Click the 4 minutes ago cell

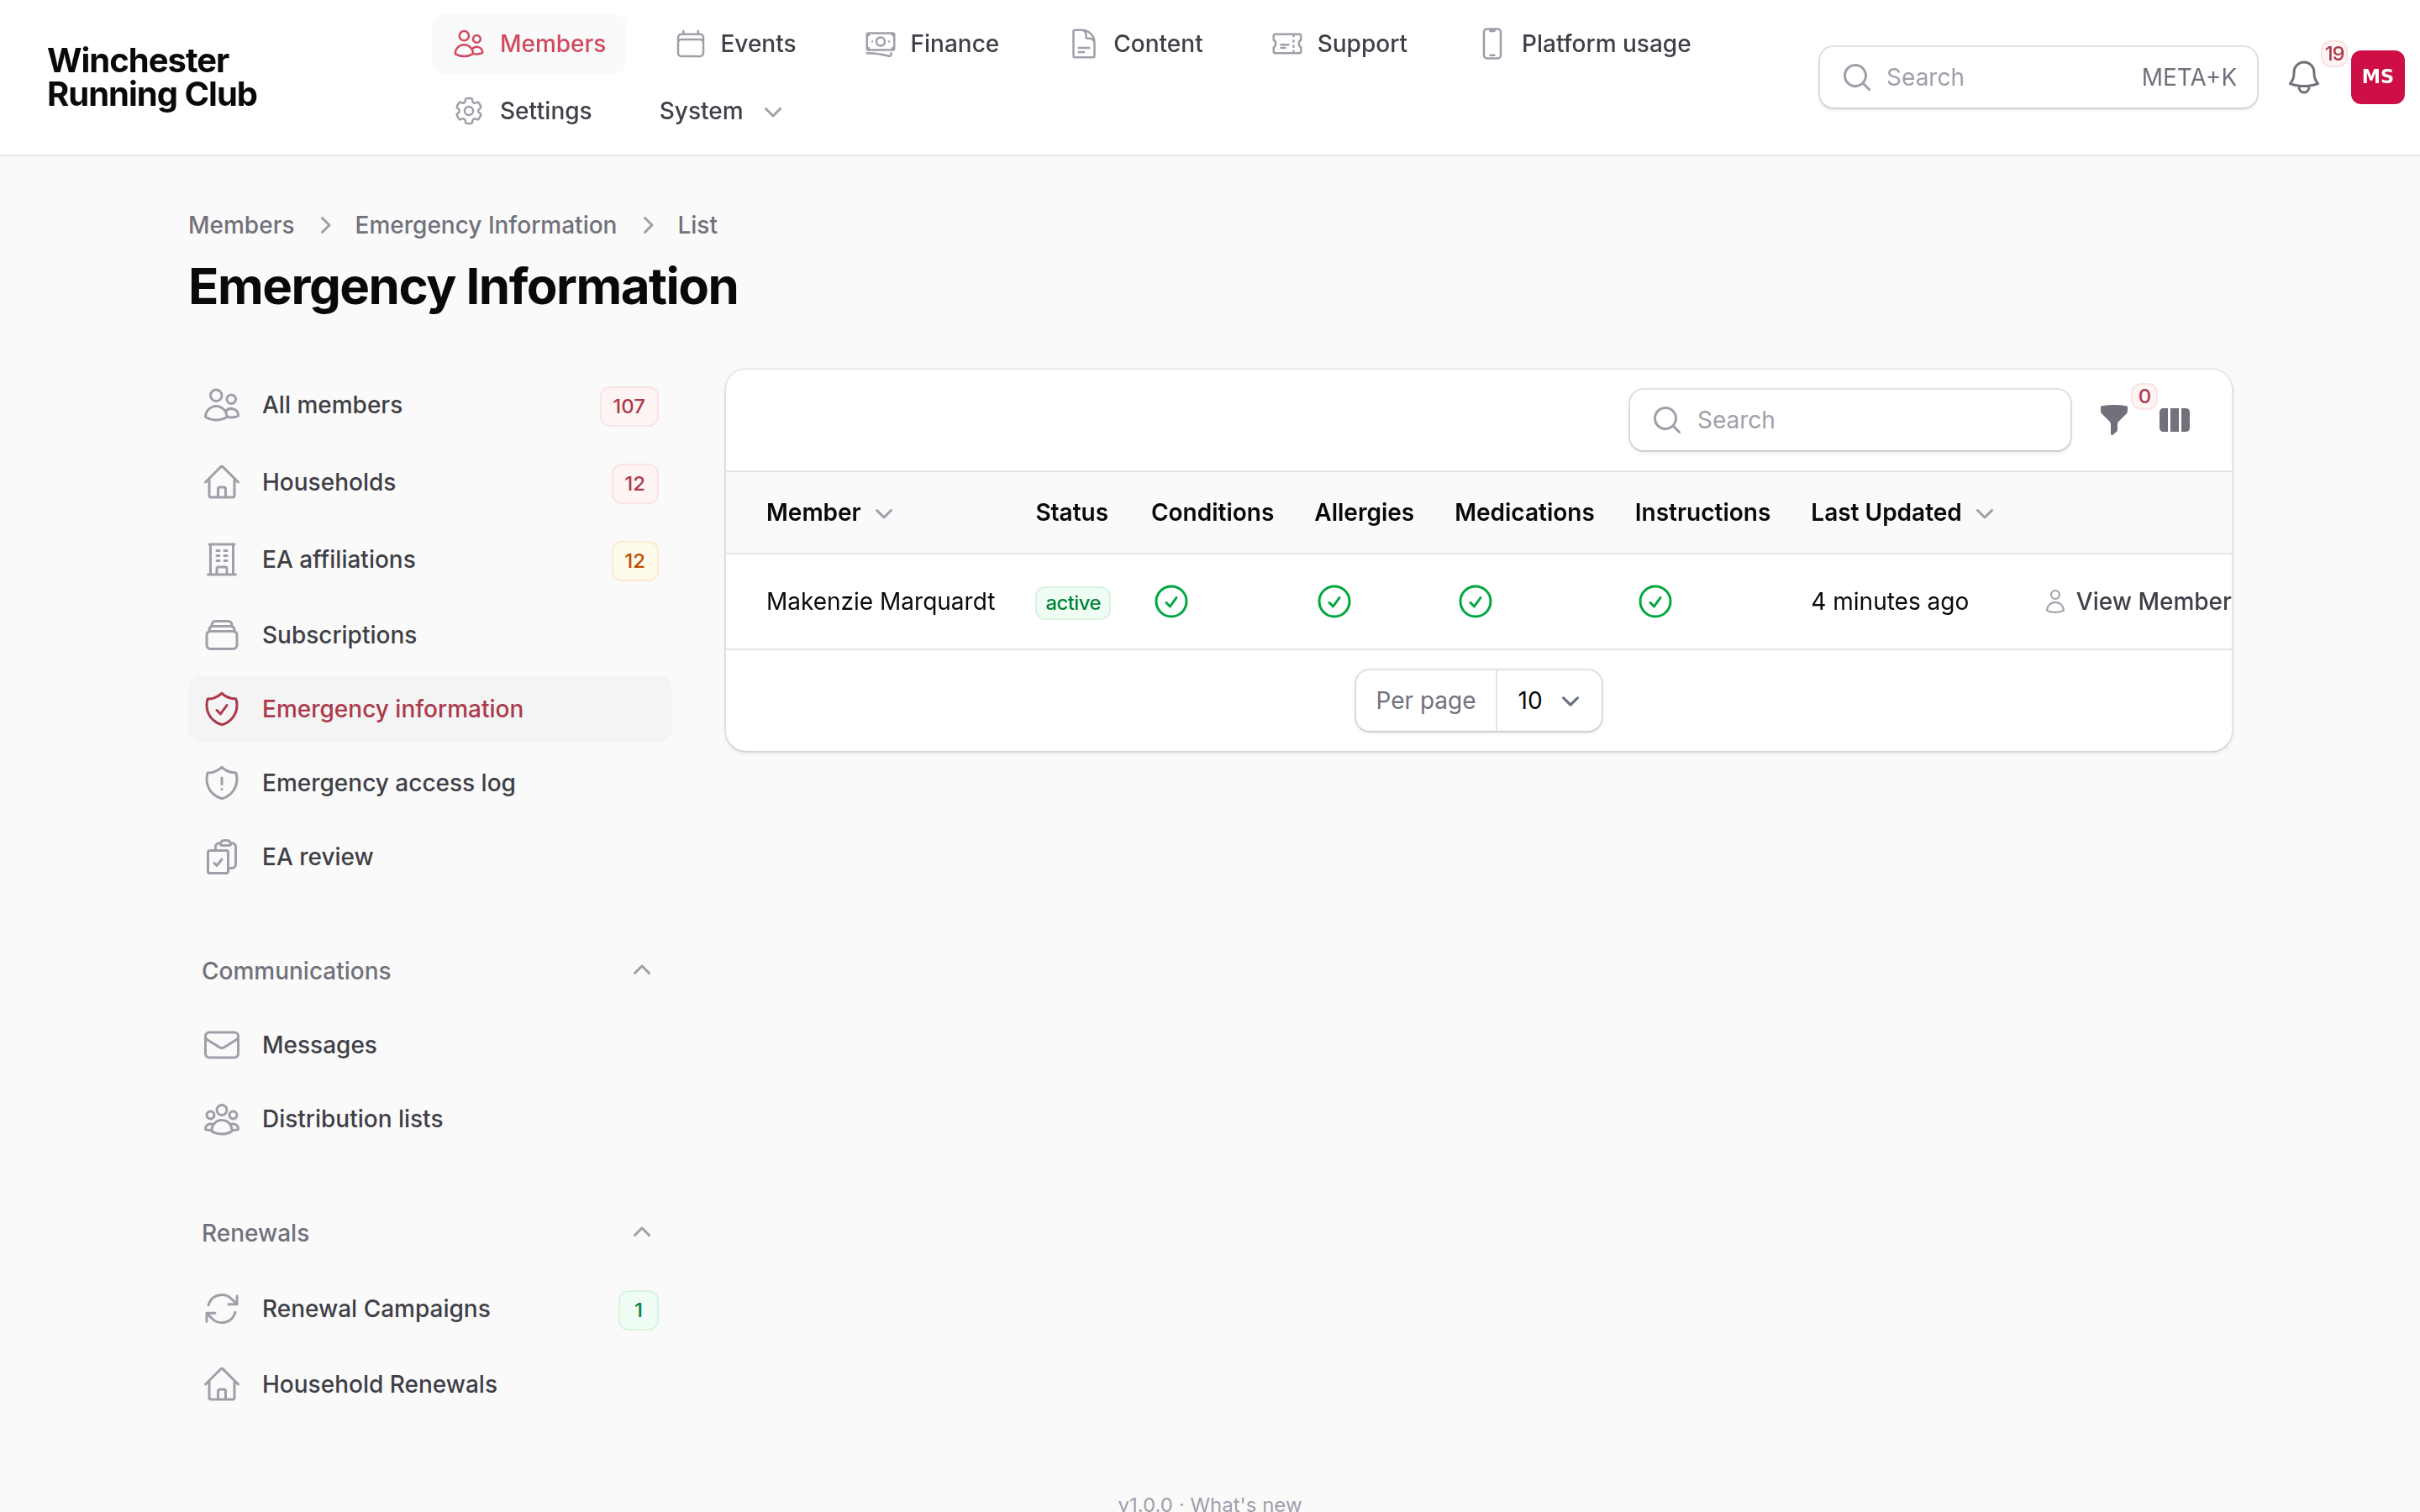pyautogui.click(x=1889, y=601)
